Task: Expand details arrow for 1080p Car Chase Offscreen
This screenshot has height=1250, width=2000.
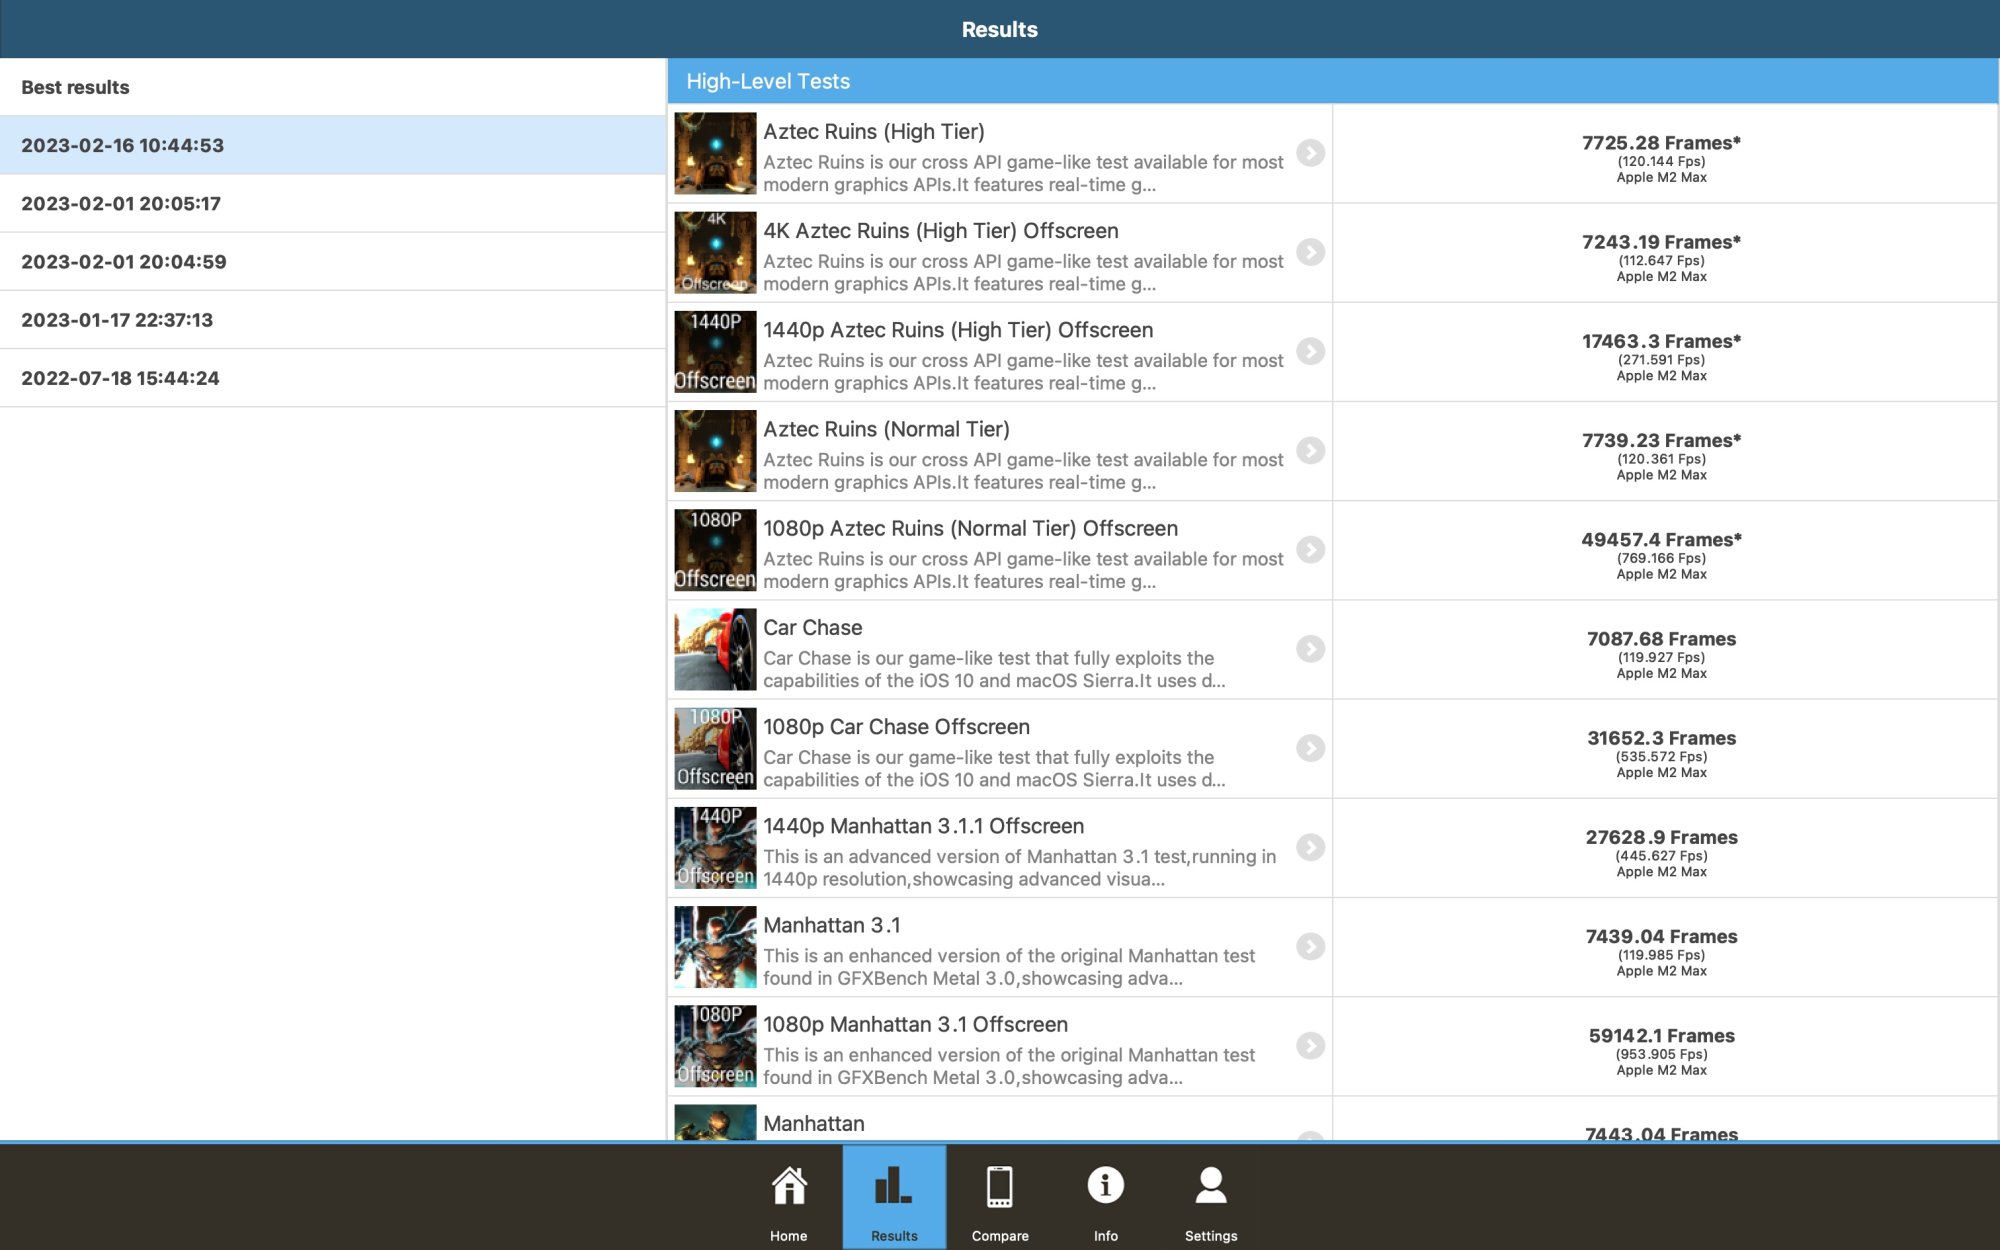Action: (1310, 748)
